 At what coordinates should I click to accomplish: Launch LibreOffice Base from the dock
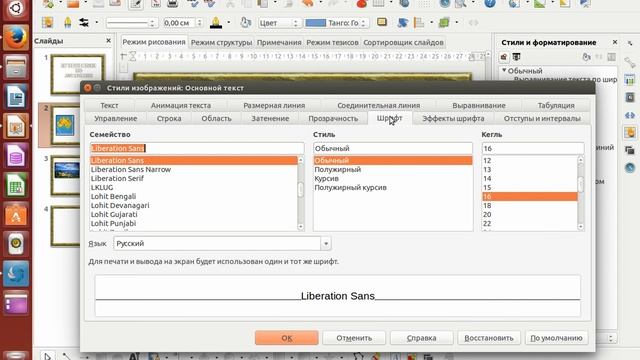tap(16, 156)
